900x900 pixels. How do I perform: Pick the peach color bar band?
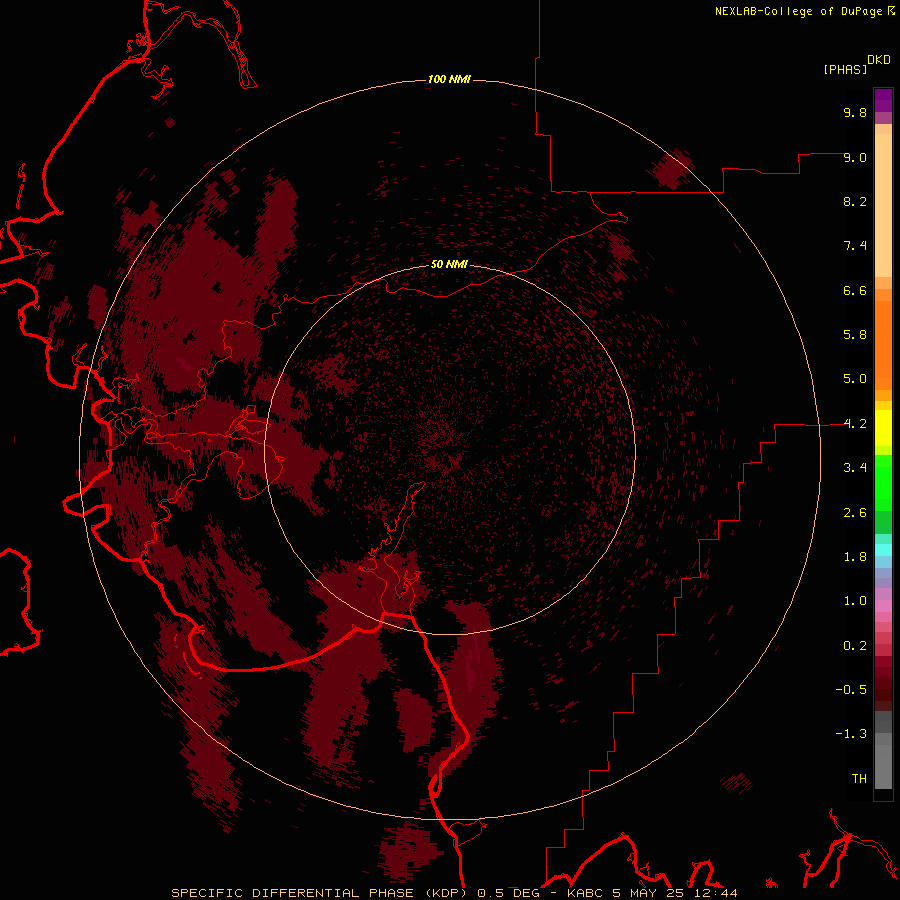coord(883,205)
